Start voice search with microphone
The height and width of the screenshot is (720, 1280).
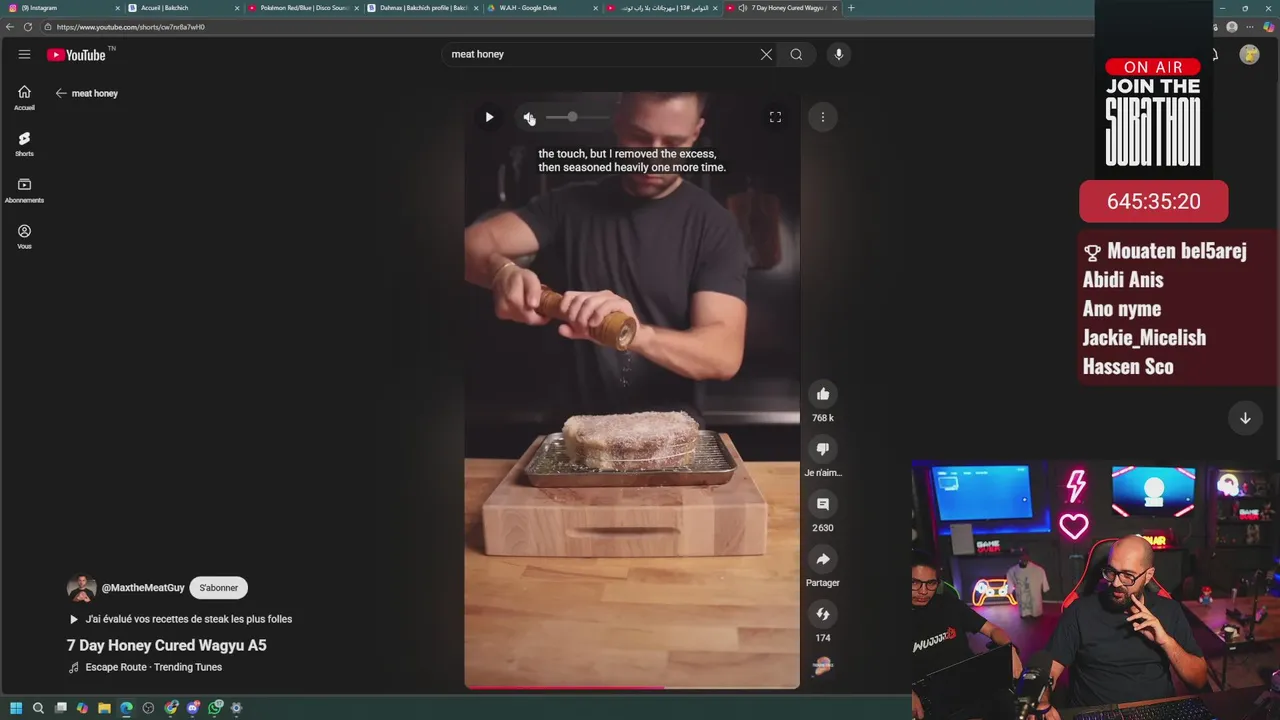[x=839, y=54]
